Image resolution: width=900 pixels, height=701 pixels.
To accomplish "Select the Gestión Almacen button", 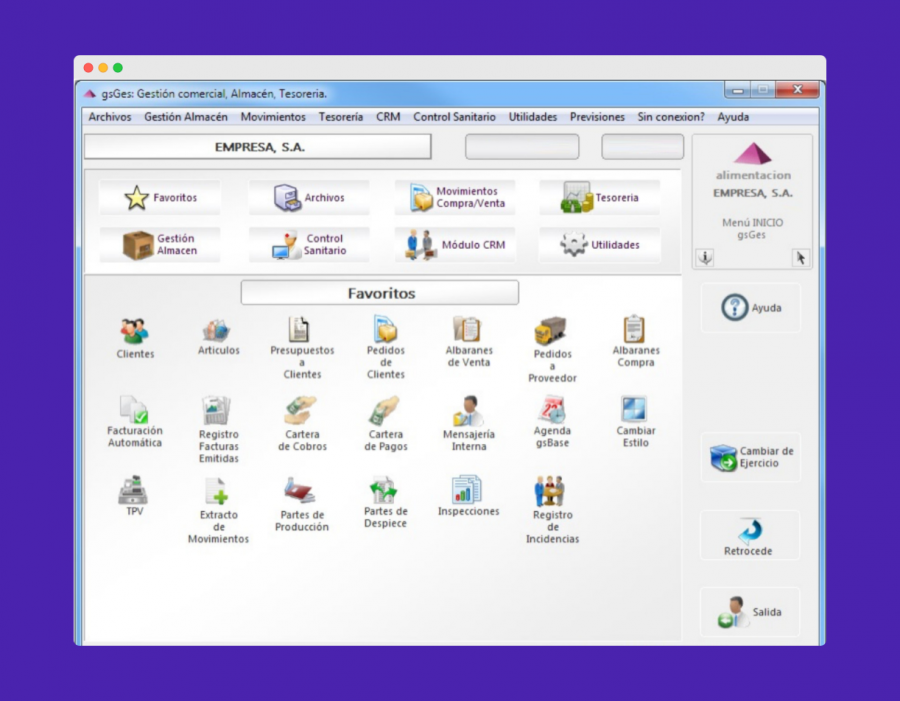I will click(x=160, y=245).
